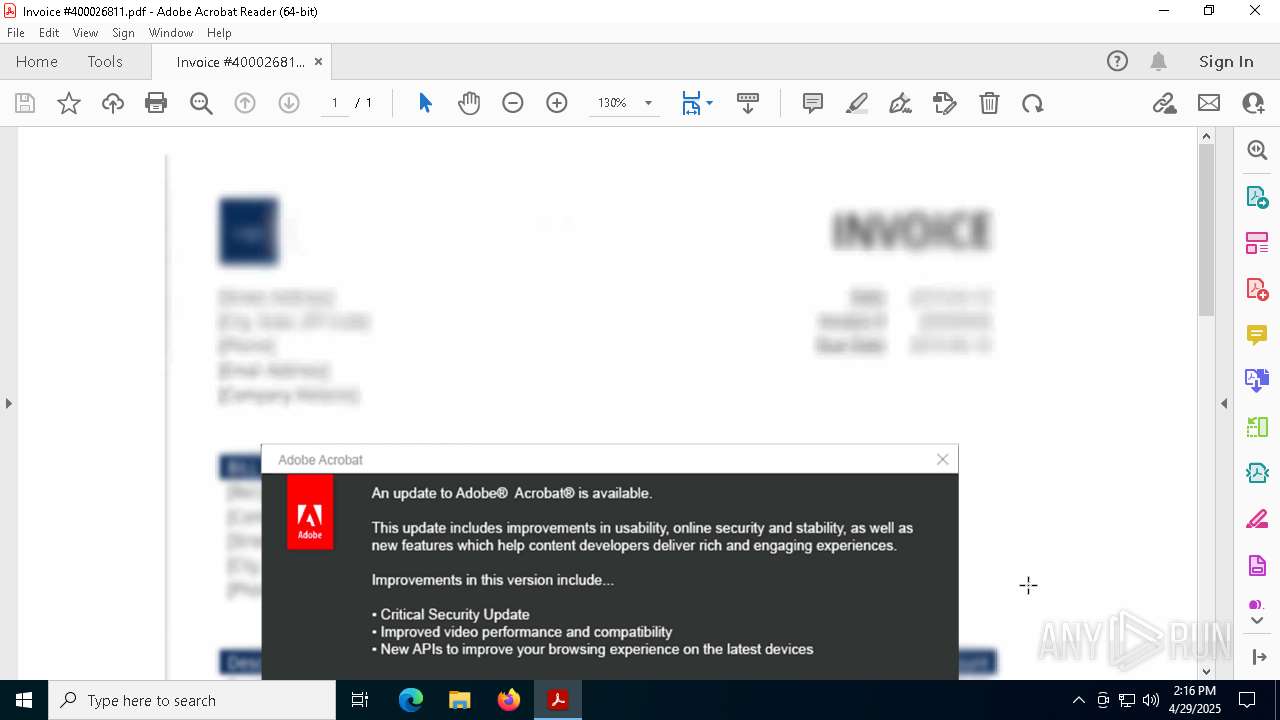Go to previous page arrow
The width and height of the screenshot is (1280, 720).
(x=245, y=103)
